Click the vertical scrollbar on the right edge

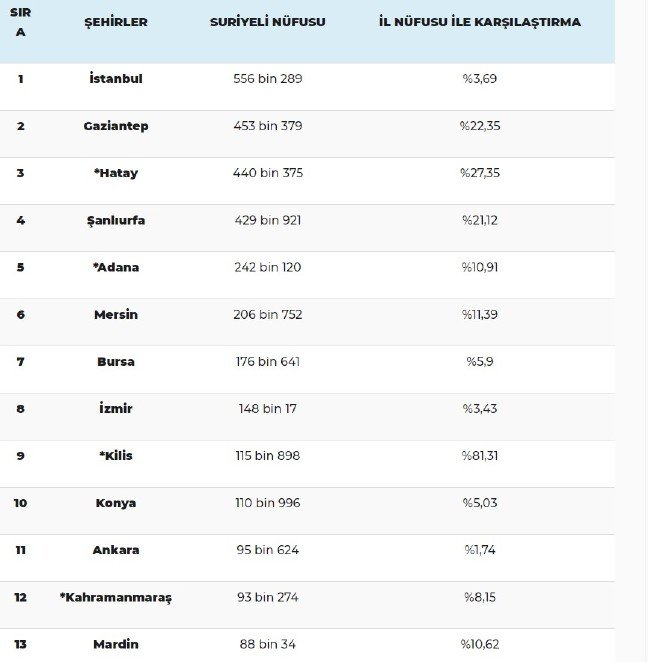click(632, 330)
